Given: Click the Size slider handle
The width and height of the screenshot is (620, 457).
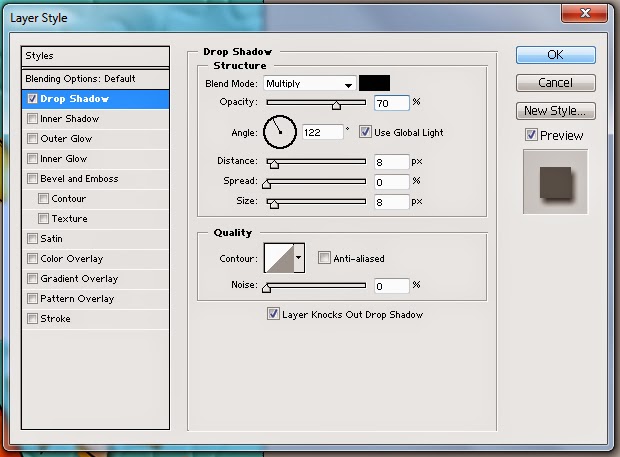Looking at the screenshot, I should pos(274,203).
